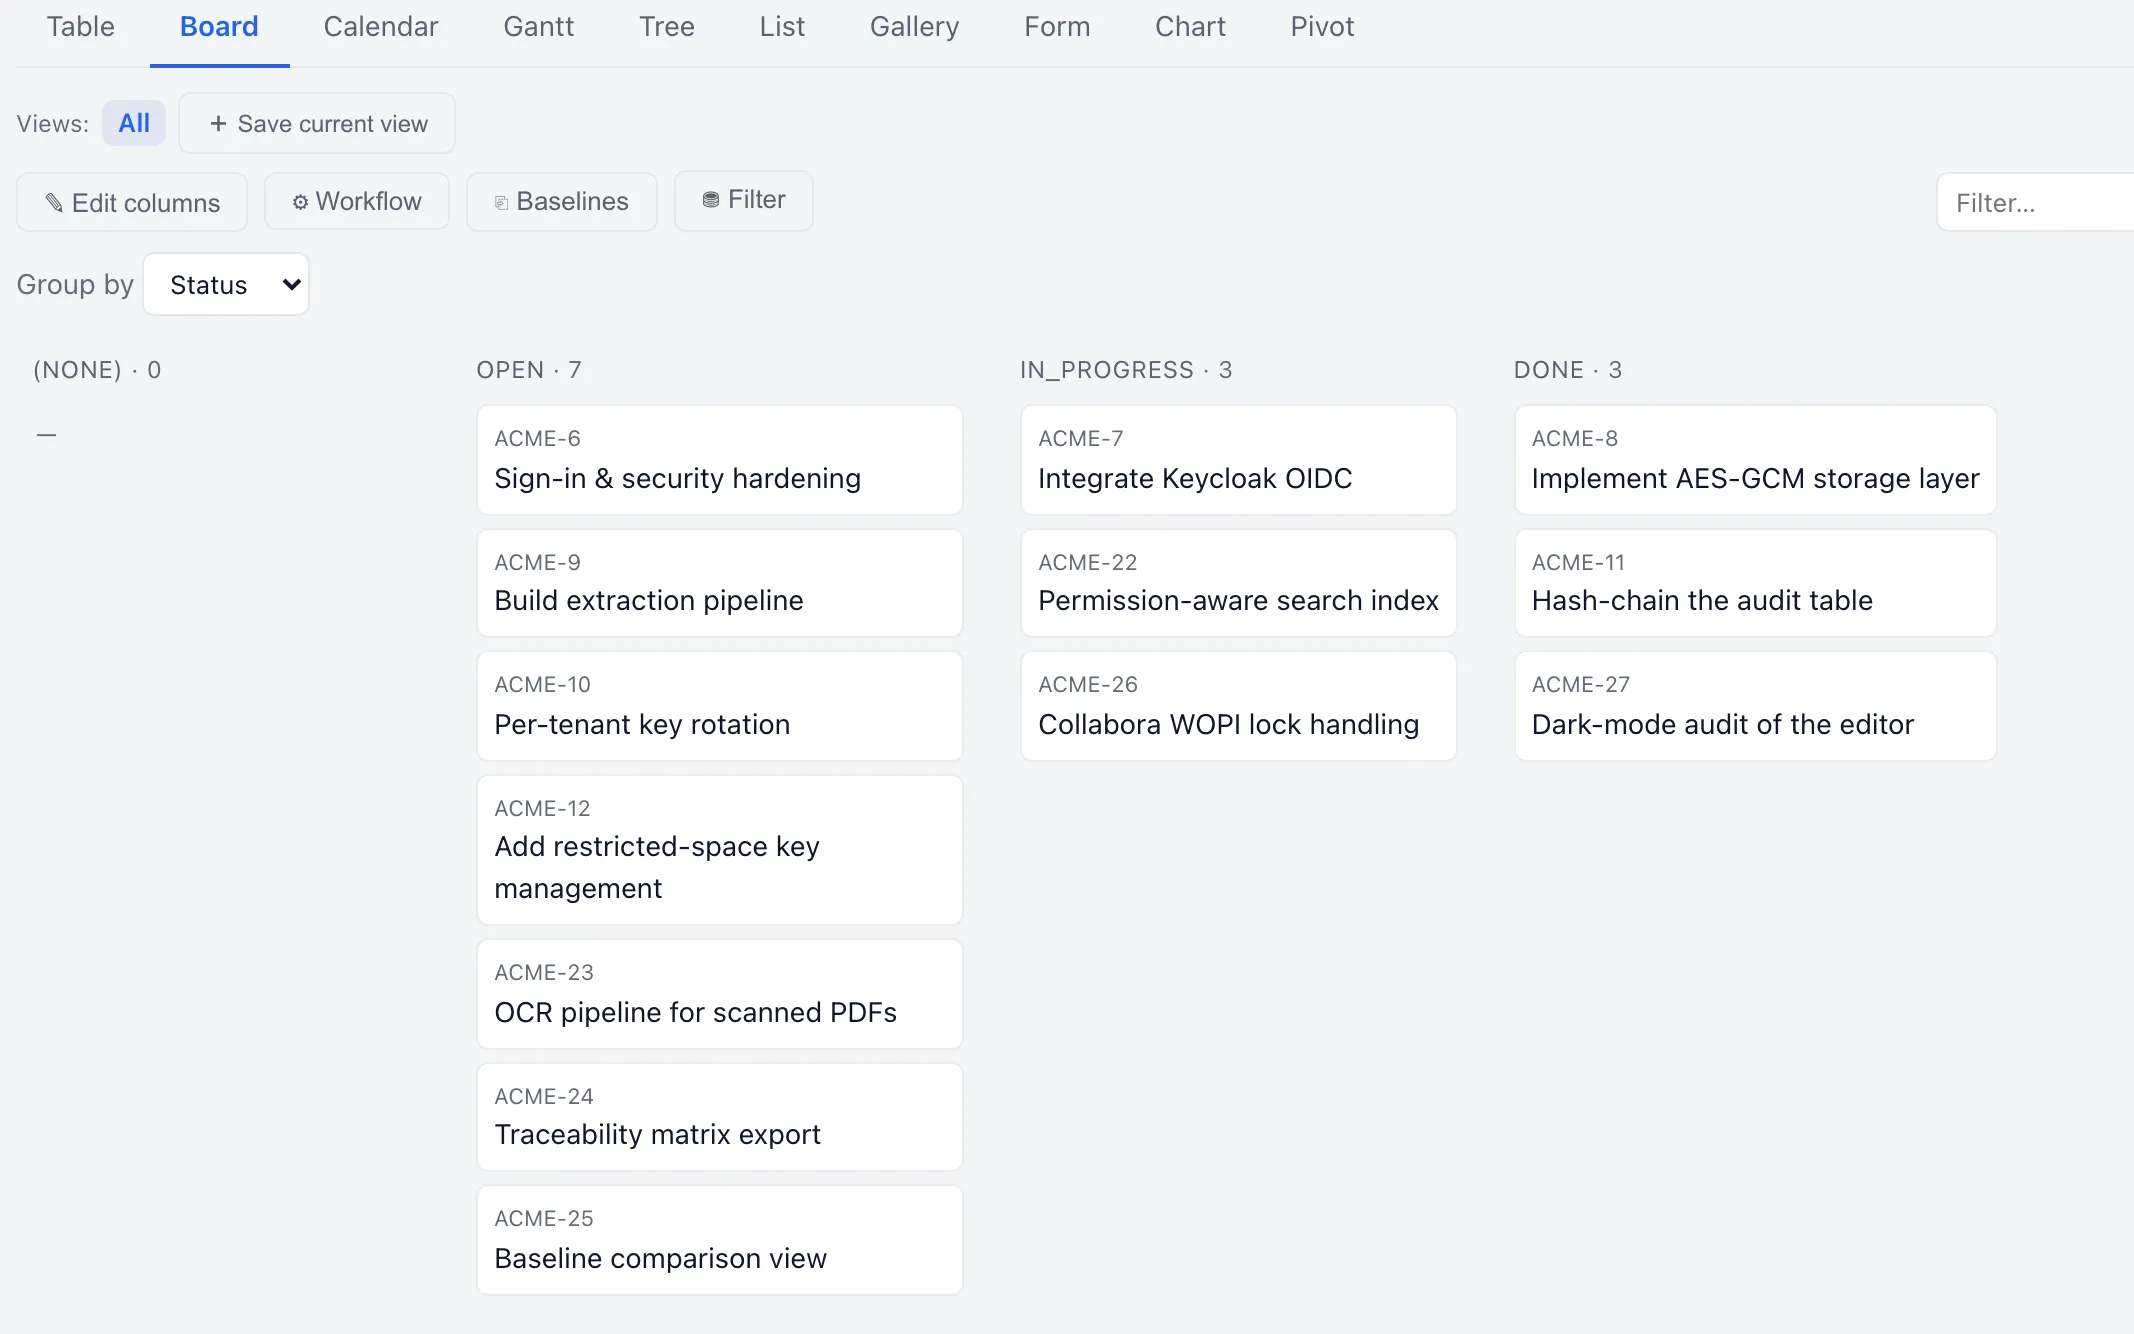Open card ACME-12 restricted-space key management
This screenshot has width=2134, height=1334.
point(720,850)
